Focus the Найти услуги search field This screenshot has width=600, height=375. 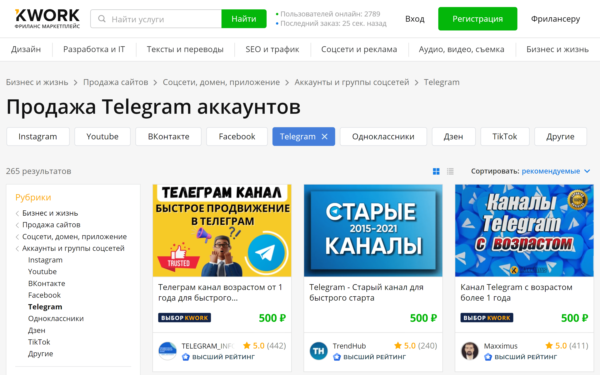point(156,19)
